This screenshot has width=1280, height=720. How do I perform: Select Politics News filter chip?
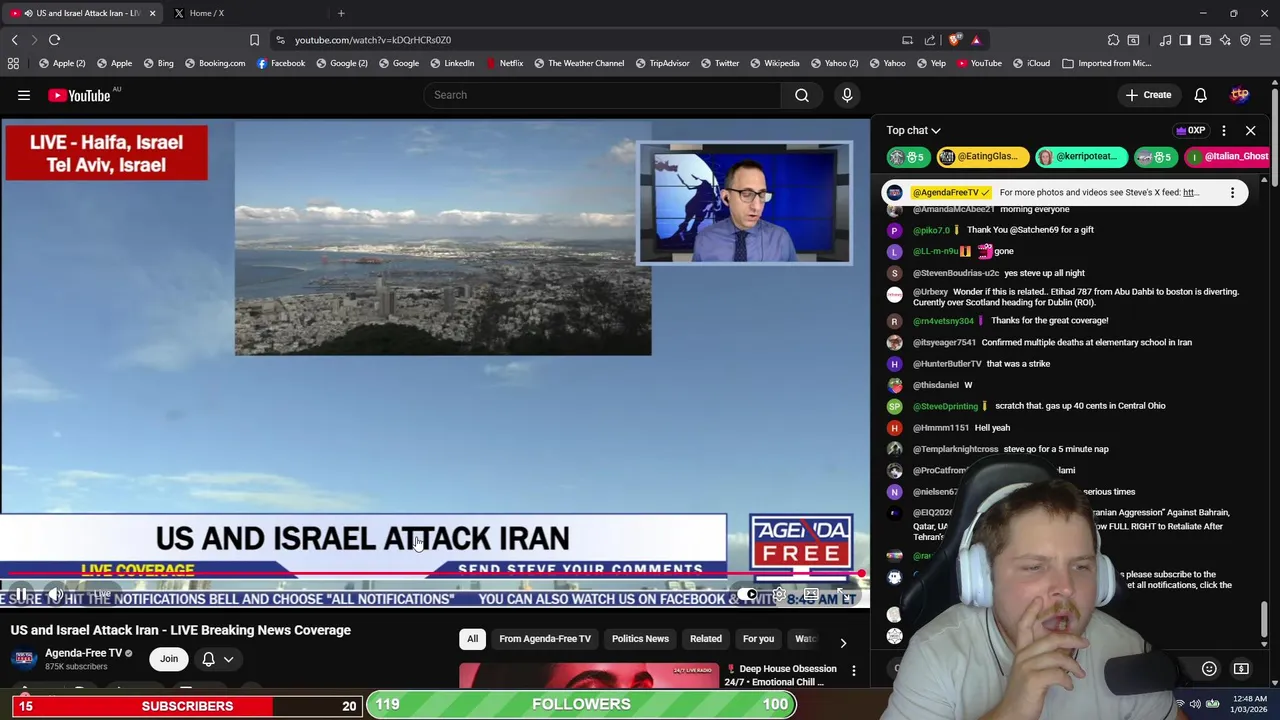point(640,639)
